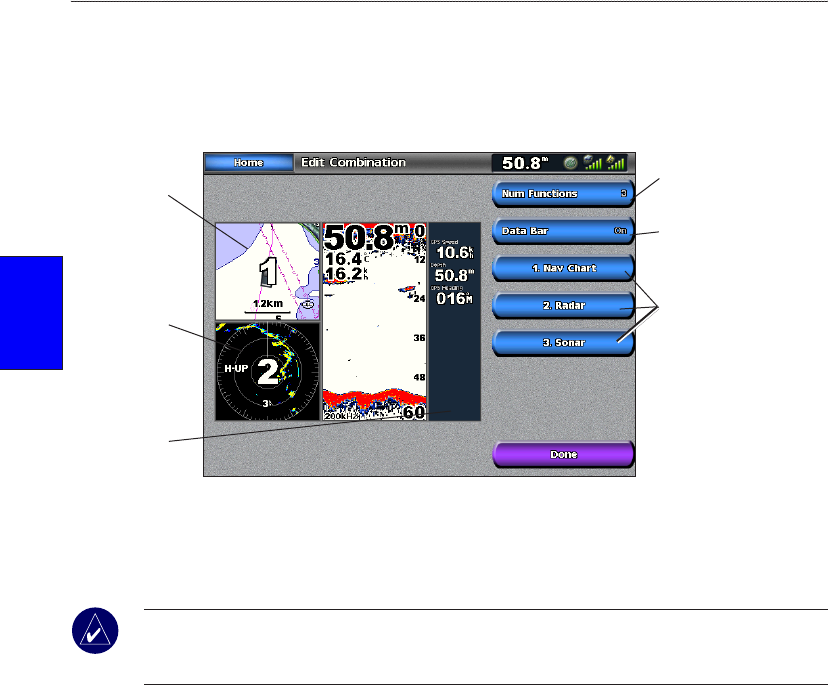Tap the Edit Combination title
Viewport: 829px width, 685px height.
(x=353, y=162)
